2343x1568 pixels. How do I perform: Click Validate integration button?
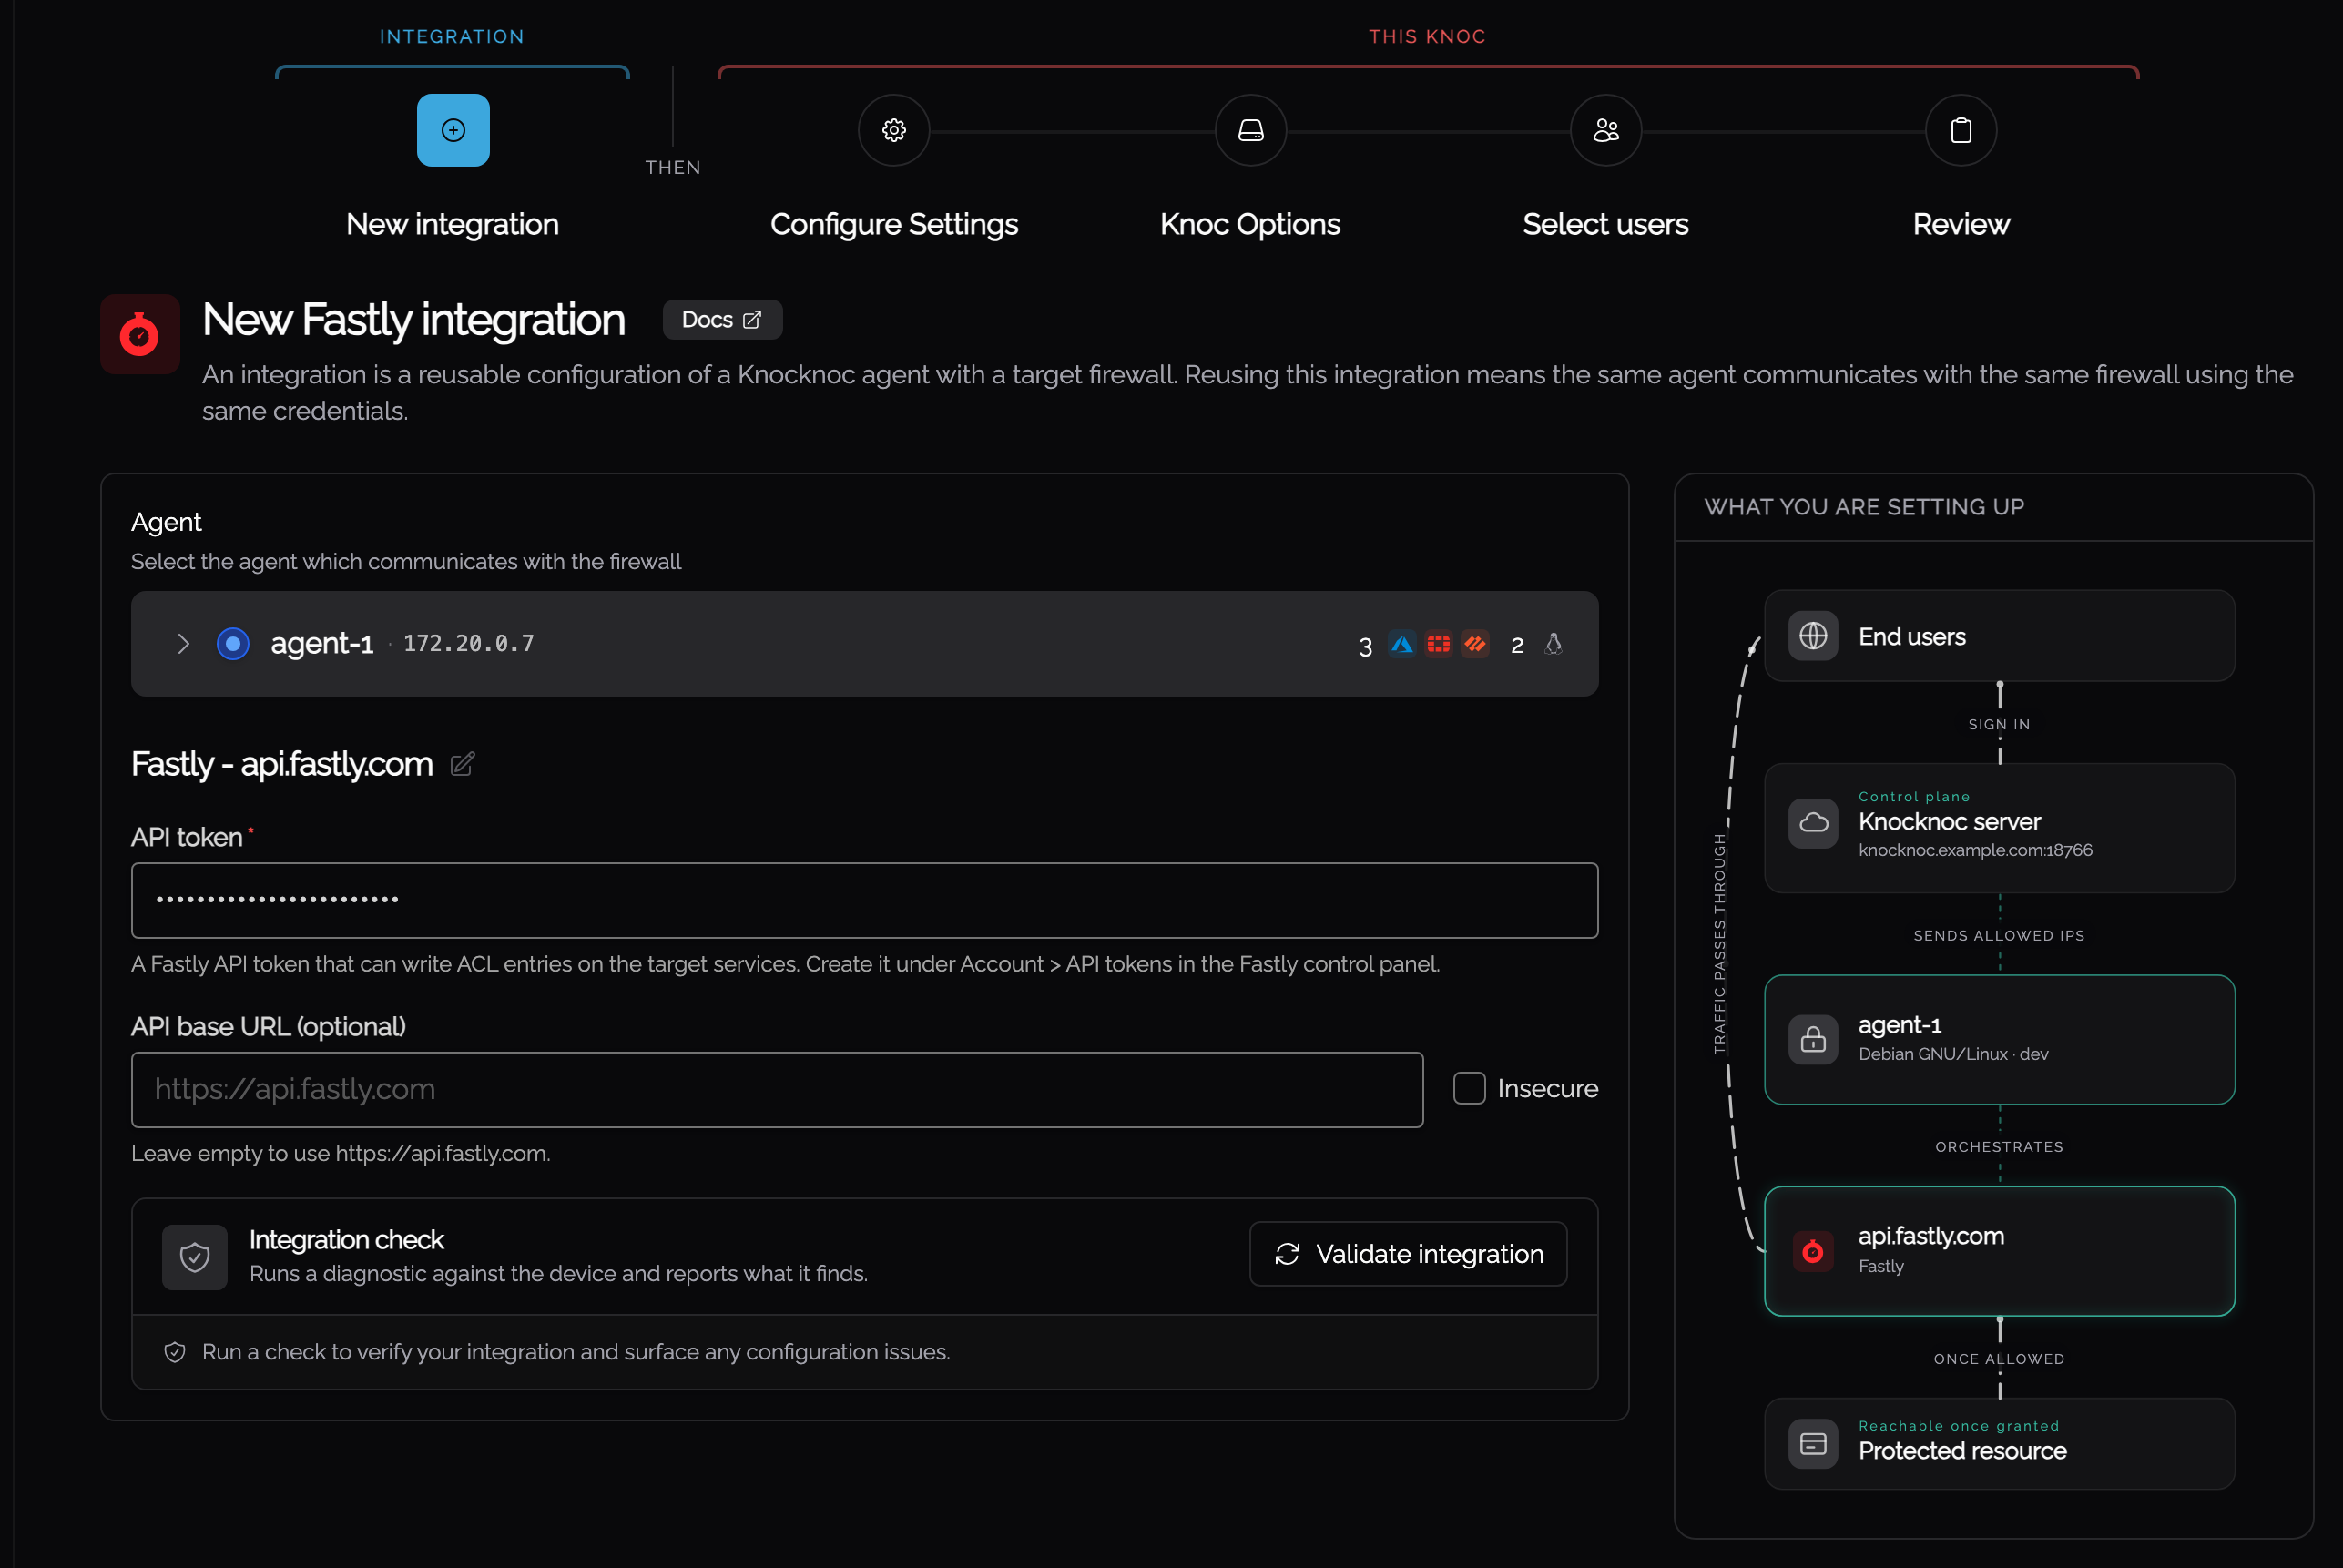pyautogui.click(x=1408, y=1254)
